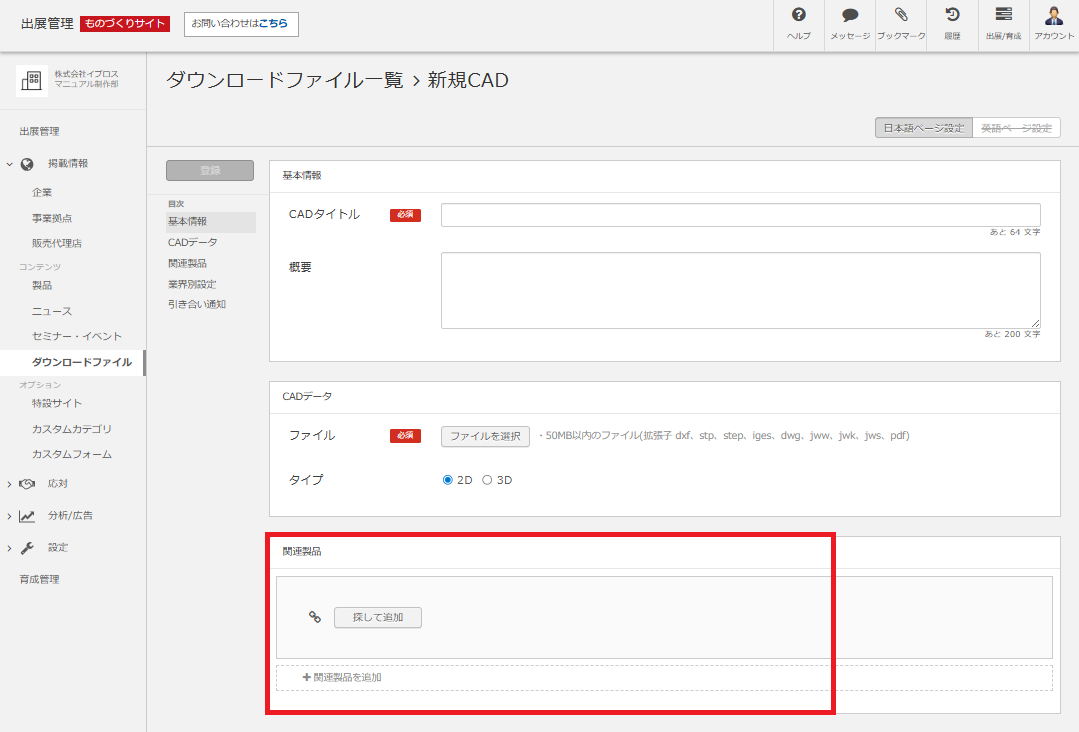The height and width of the screenshot is (732, 1079).
Task: Select the 2D type radio button
Action: coord(447,479)
